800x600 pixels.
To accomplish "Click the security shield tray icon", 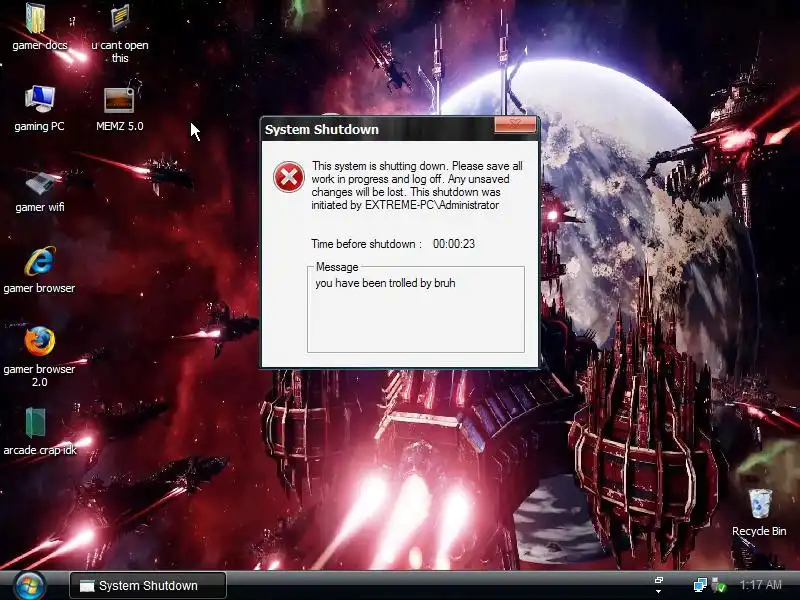I will pyautogui.click(x=718, y=585).
